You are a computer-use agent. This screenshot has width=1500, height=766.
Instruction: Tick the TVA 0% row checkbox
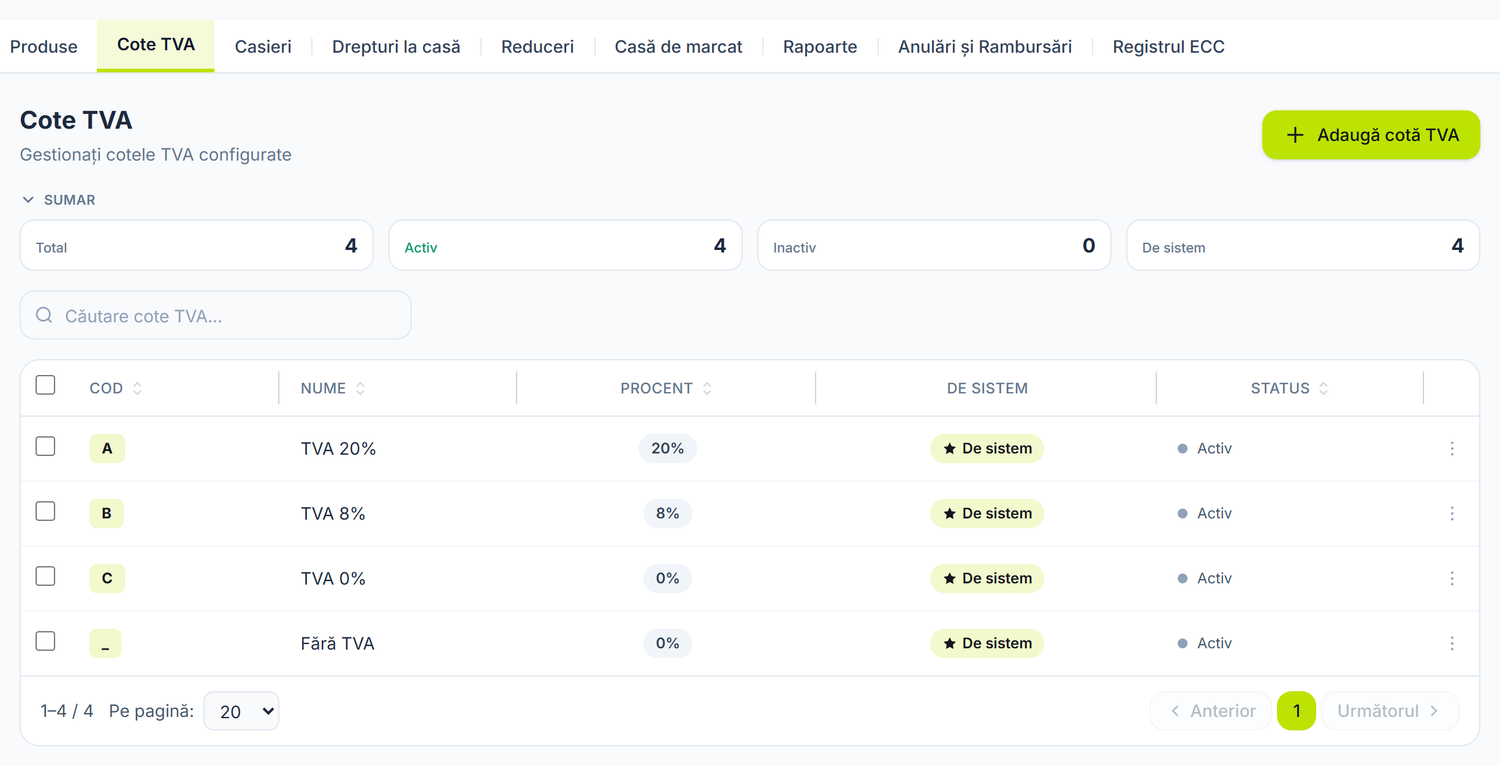pyautogui.click(x=45, y=576)
